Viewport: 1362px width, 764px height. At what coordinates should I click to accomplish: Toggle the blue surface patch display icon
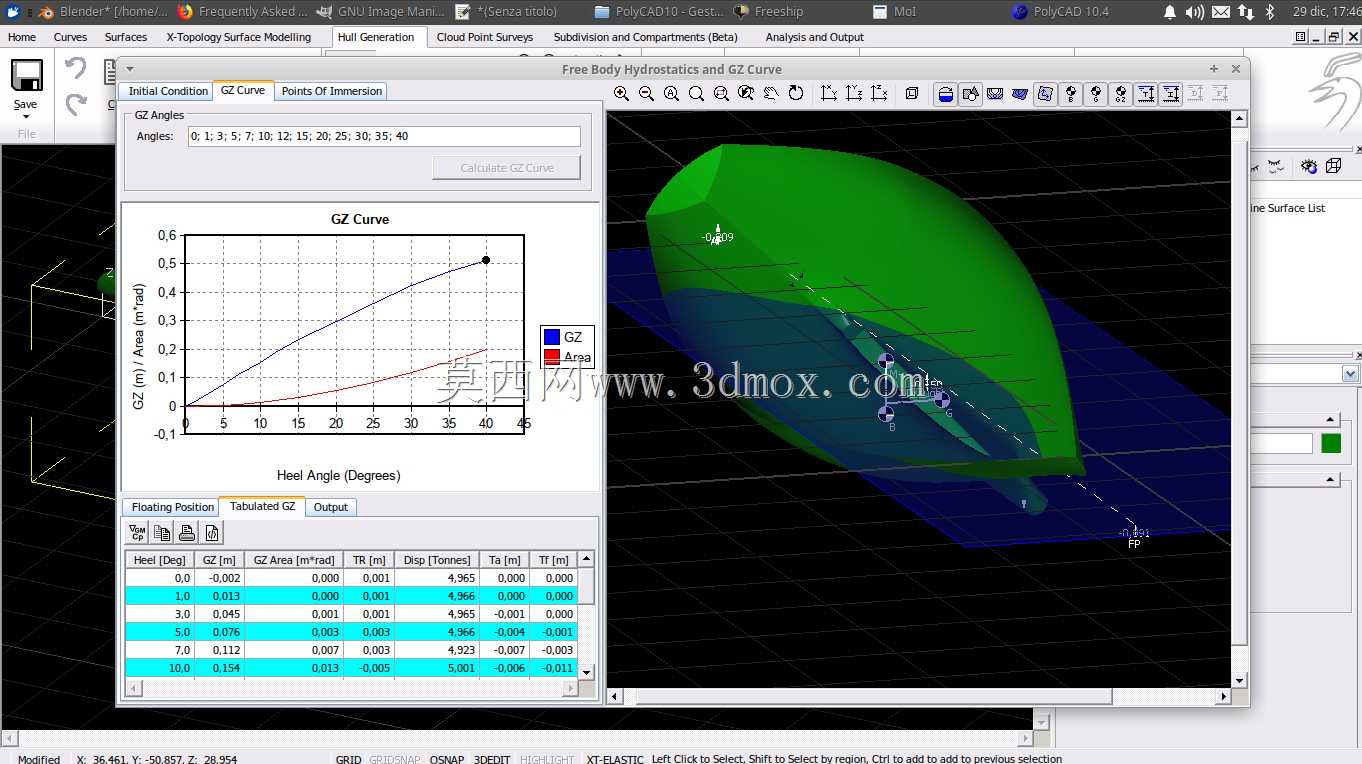point(1045,94)
